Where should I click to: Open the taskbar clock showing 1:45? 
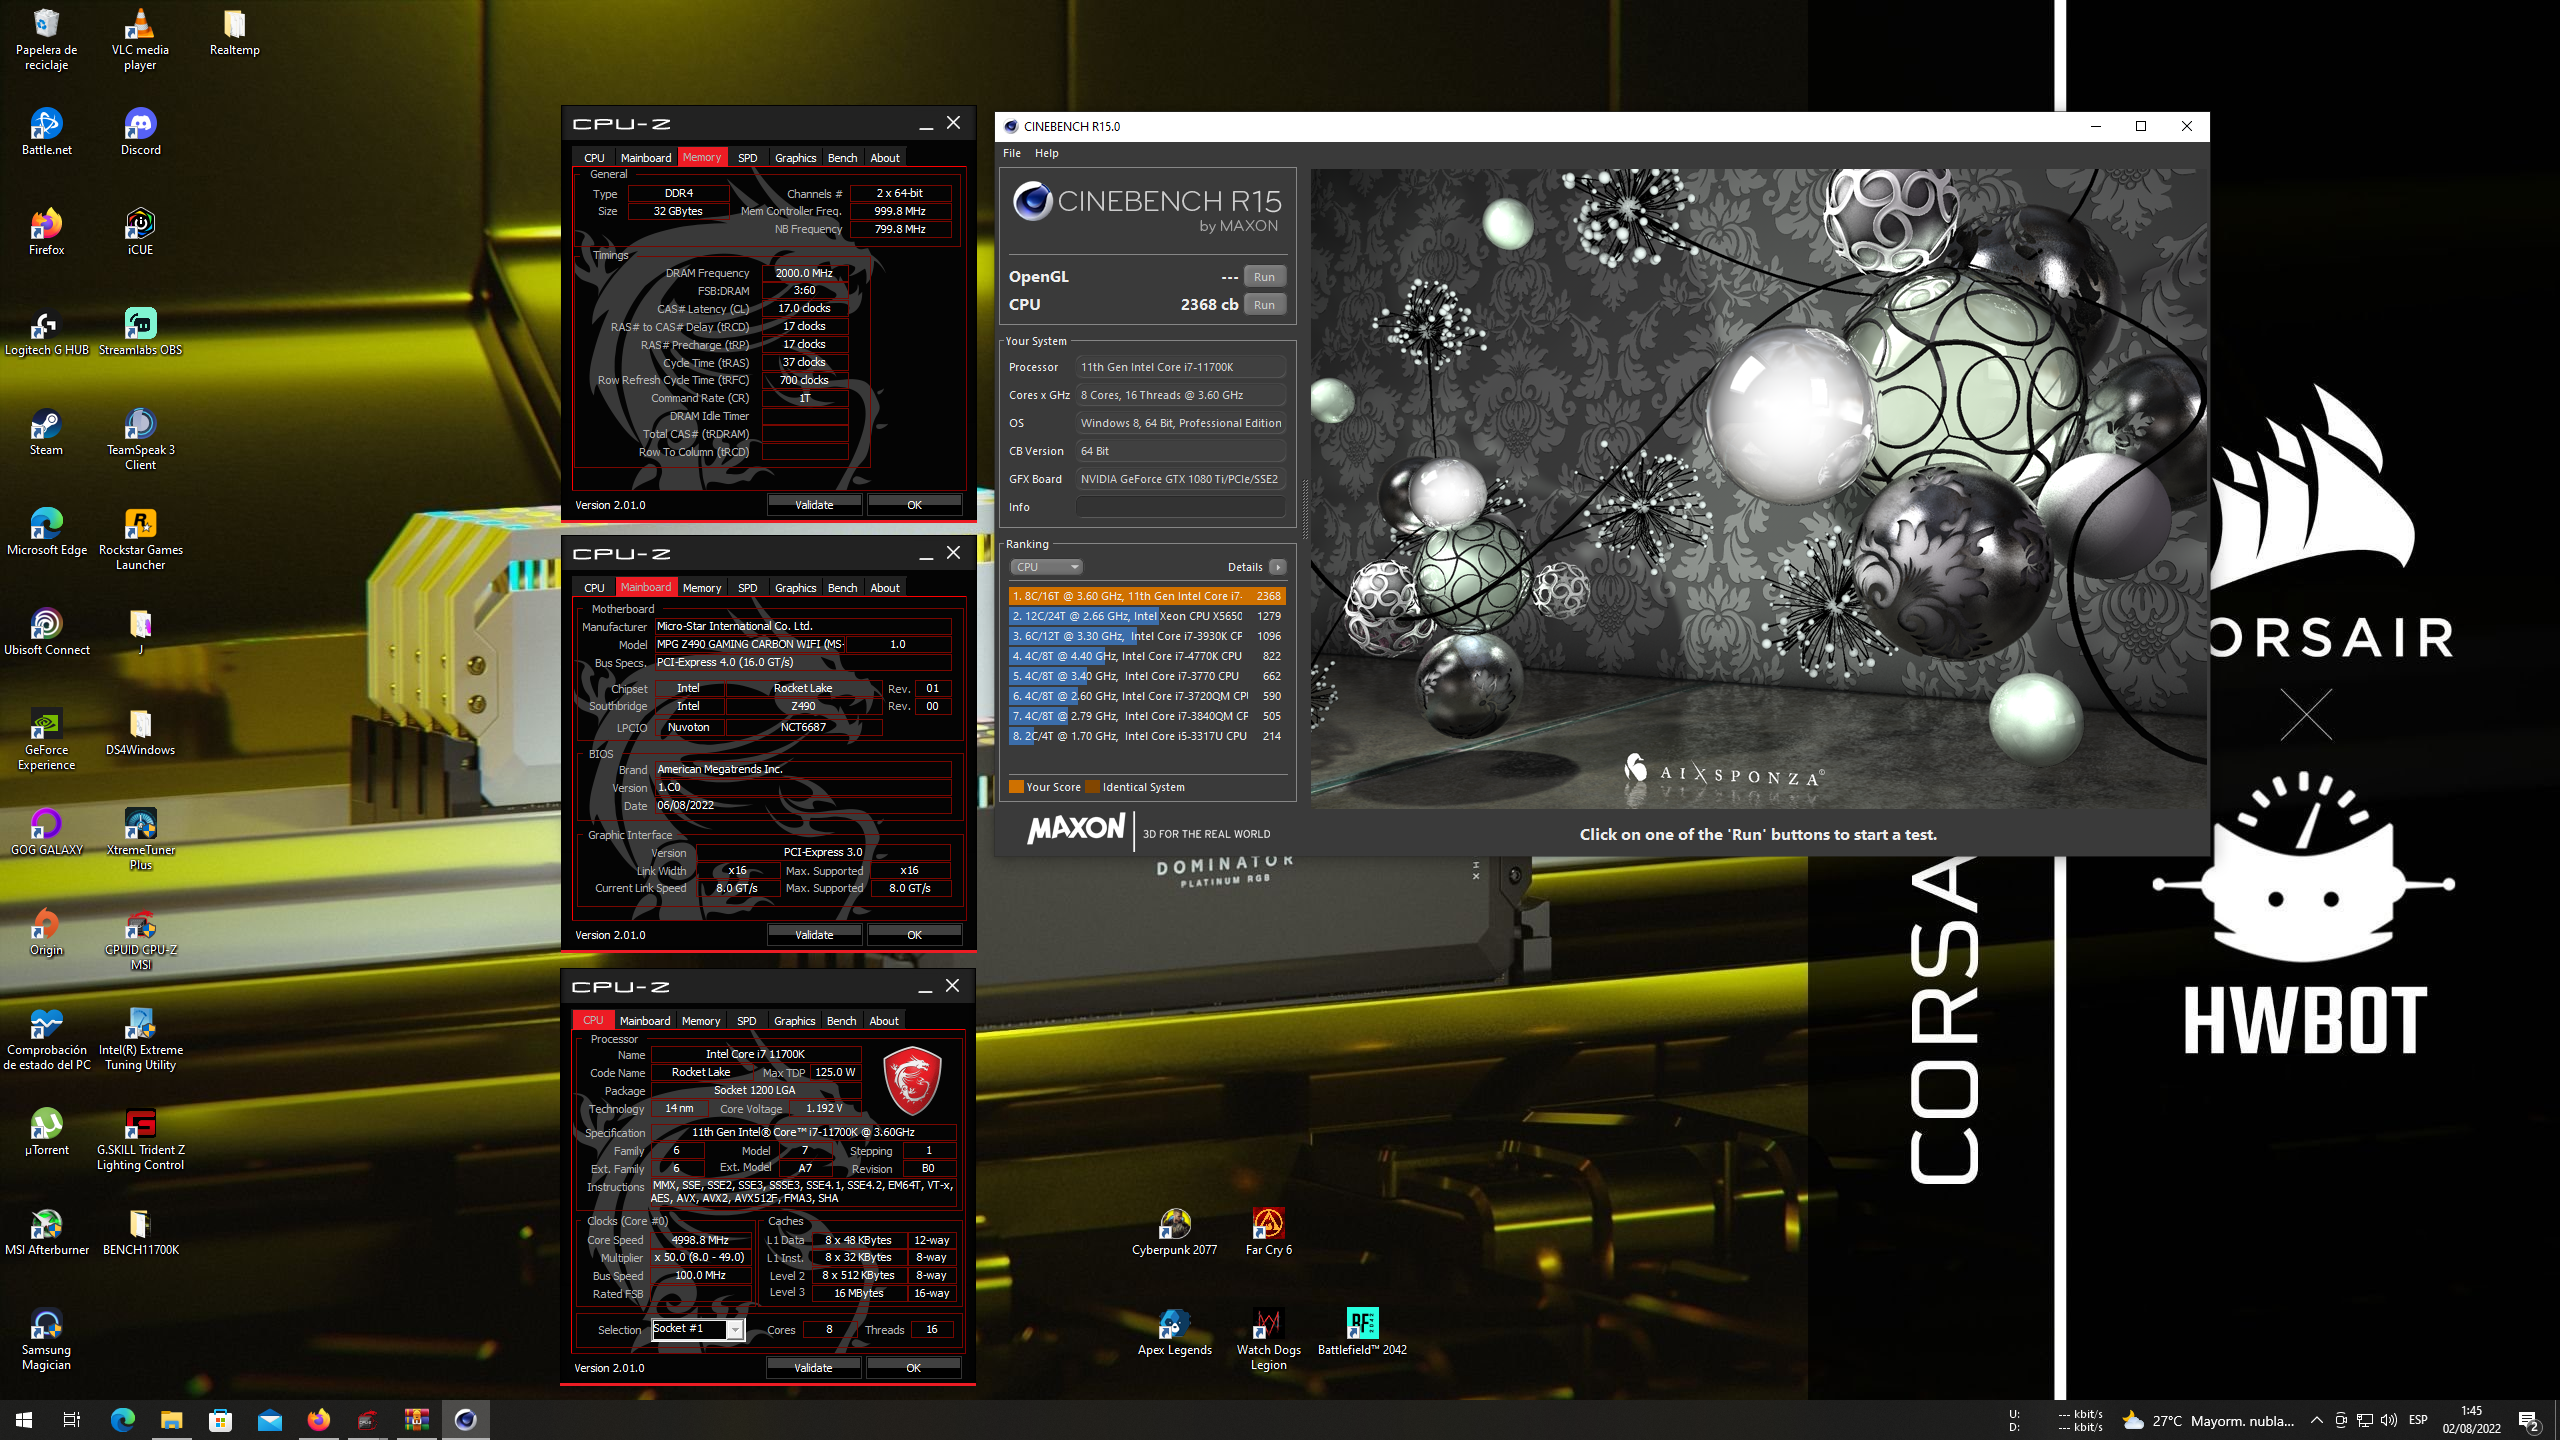2471,1420
